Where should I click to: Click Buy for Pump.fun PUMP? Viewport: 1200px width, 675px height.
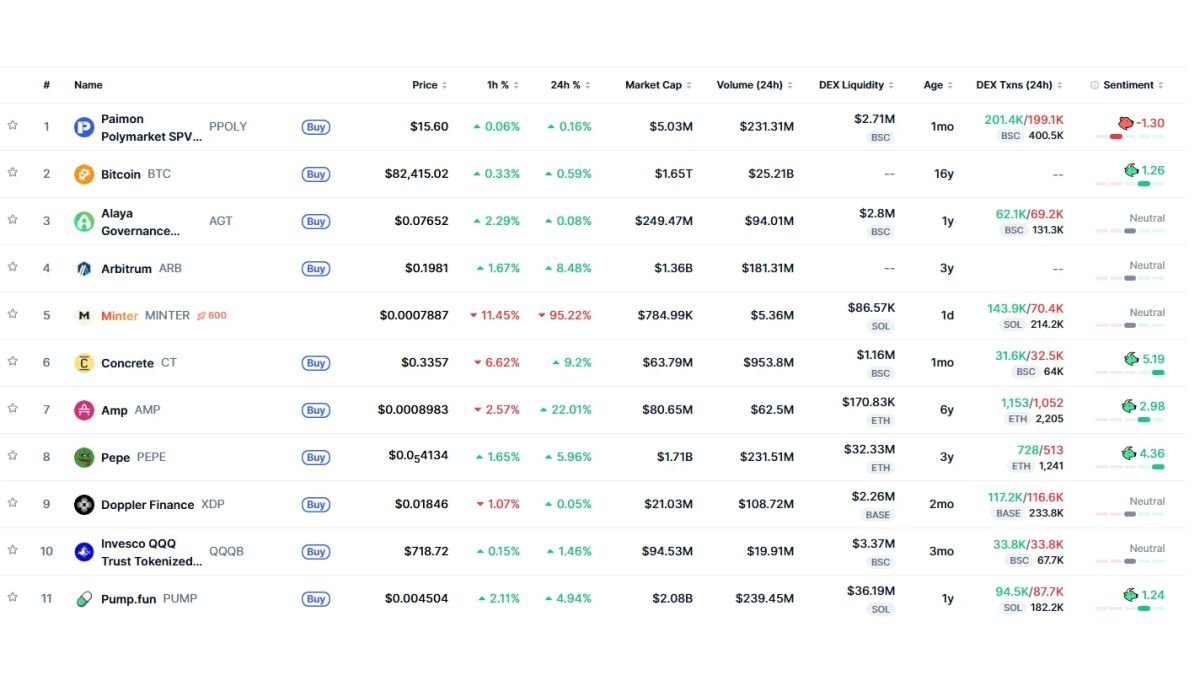[x=316, y=599]
